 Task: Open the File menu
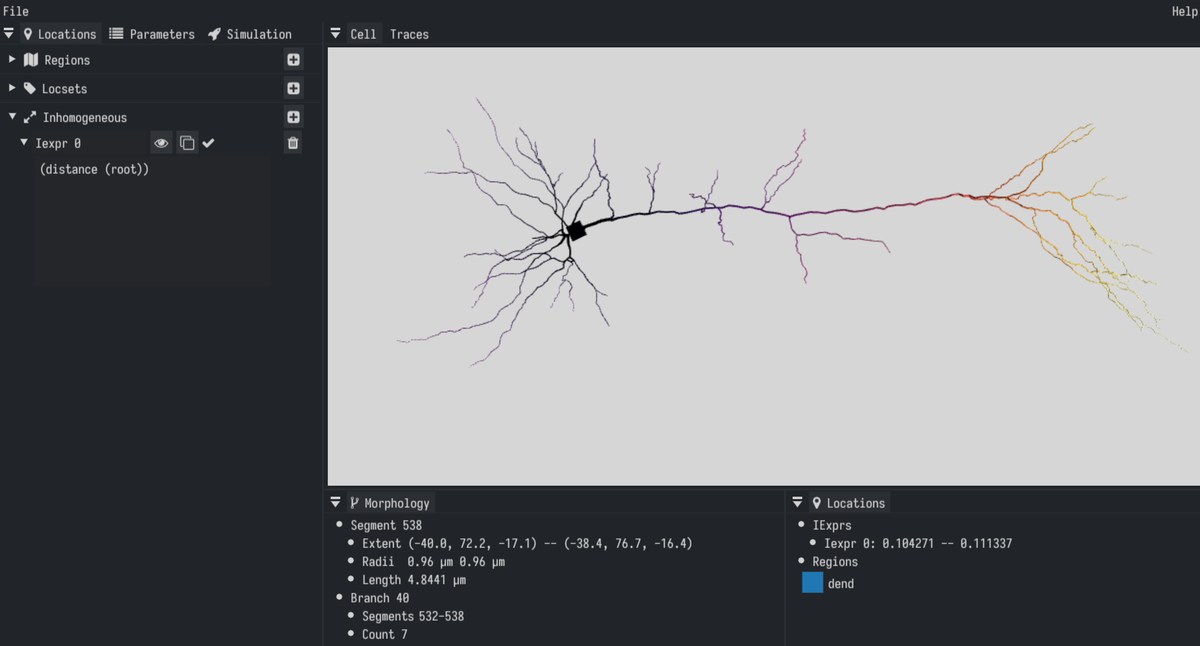(x=16, y=11)
